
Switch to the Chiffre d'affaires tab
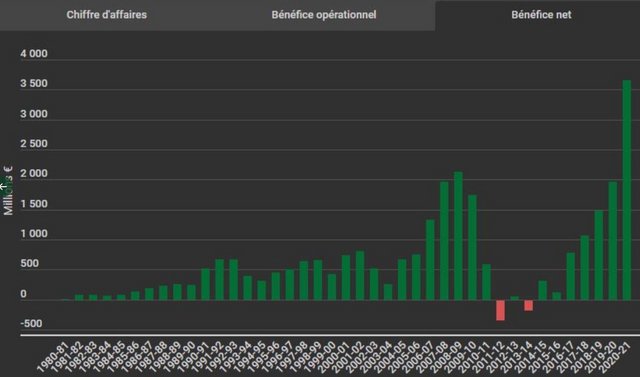(107, 15)
